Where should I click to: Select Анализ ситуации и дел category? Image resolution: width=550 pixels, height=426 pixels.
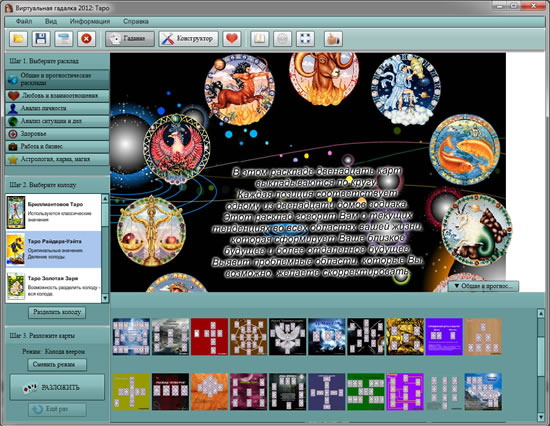tap(58, 121)
